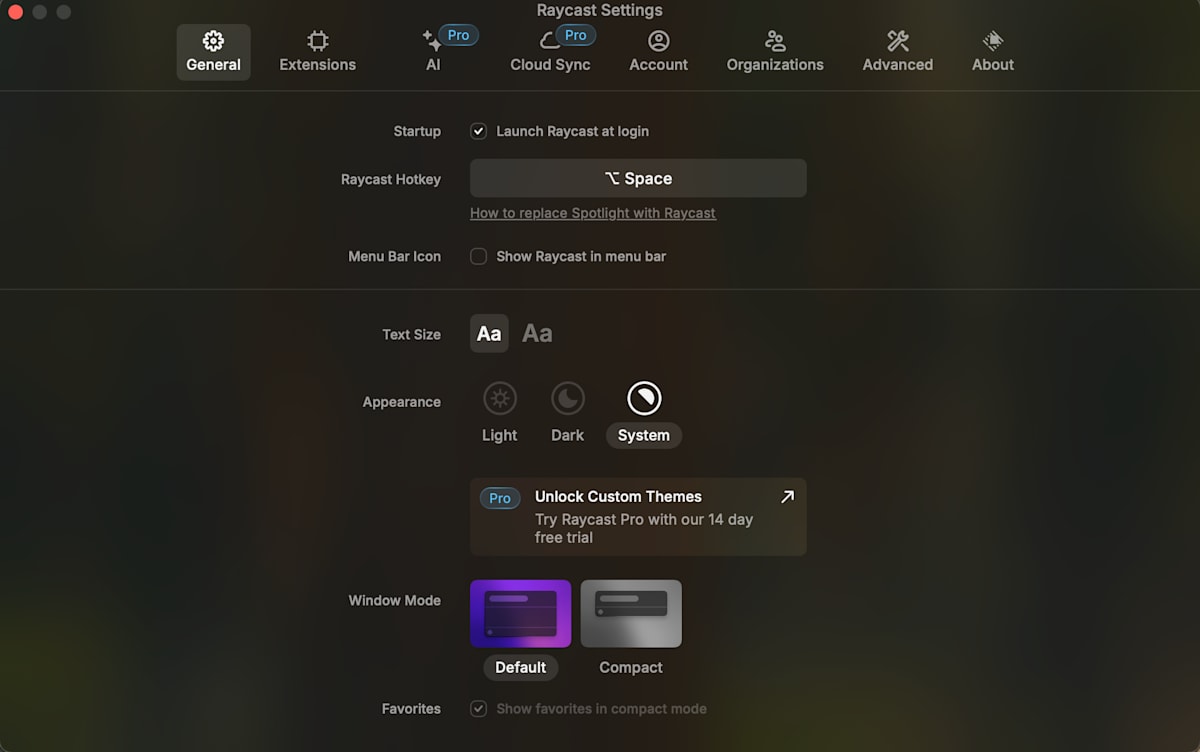Switch to the About tab label
The width and height of the screenshot is (1200, 752).
993,65
